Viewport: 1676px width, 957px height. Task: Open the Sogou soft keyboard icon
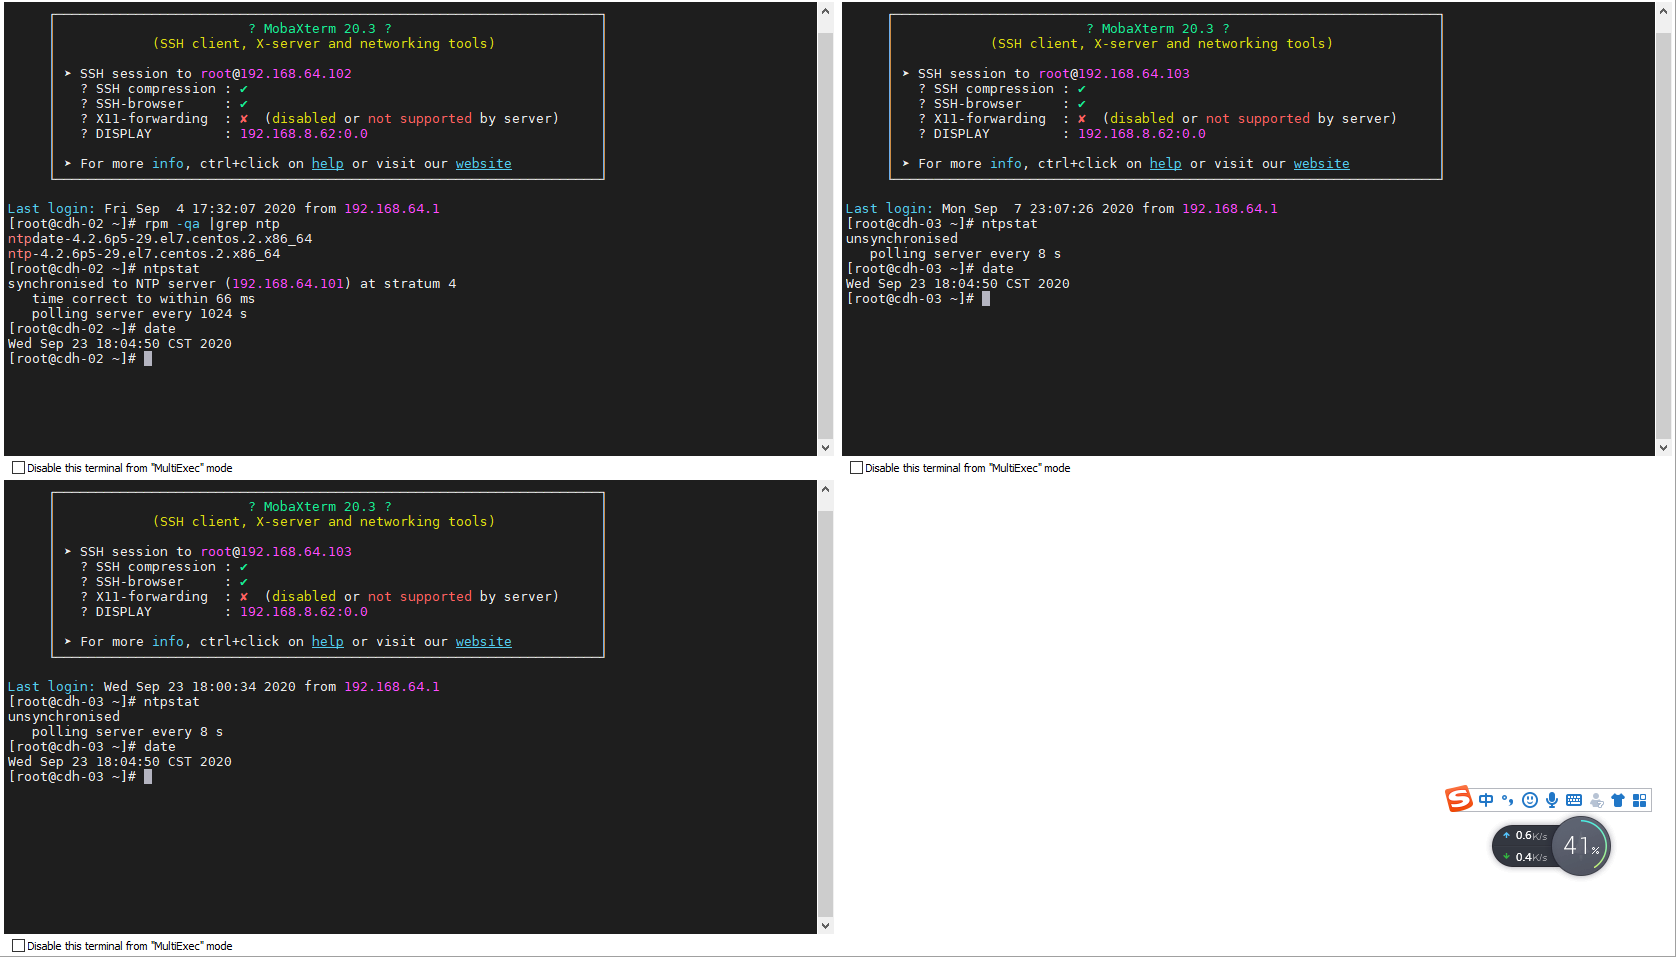click(1574, 800)
